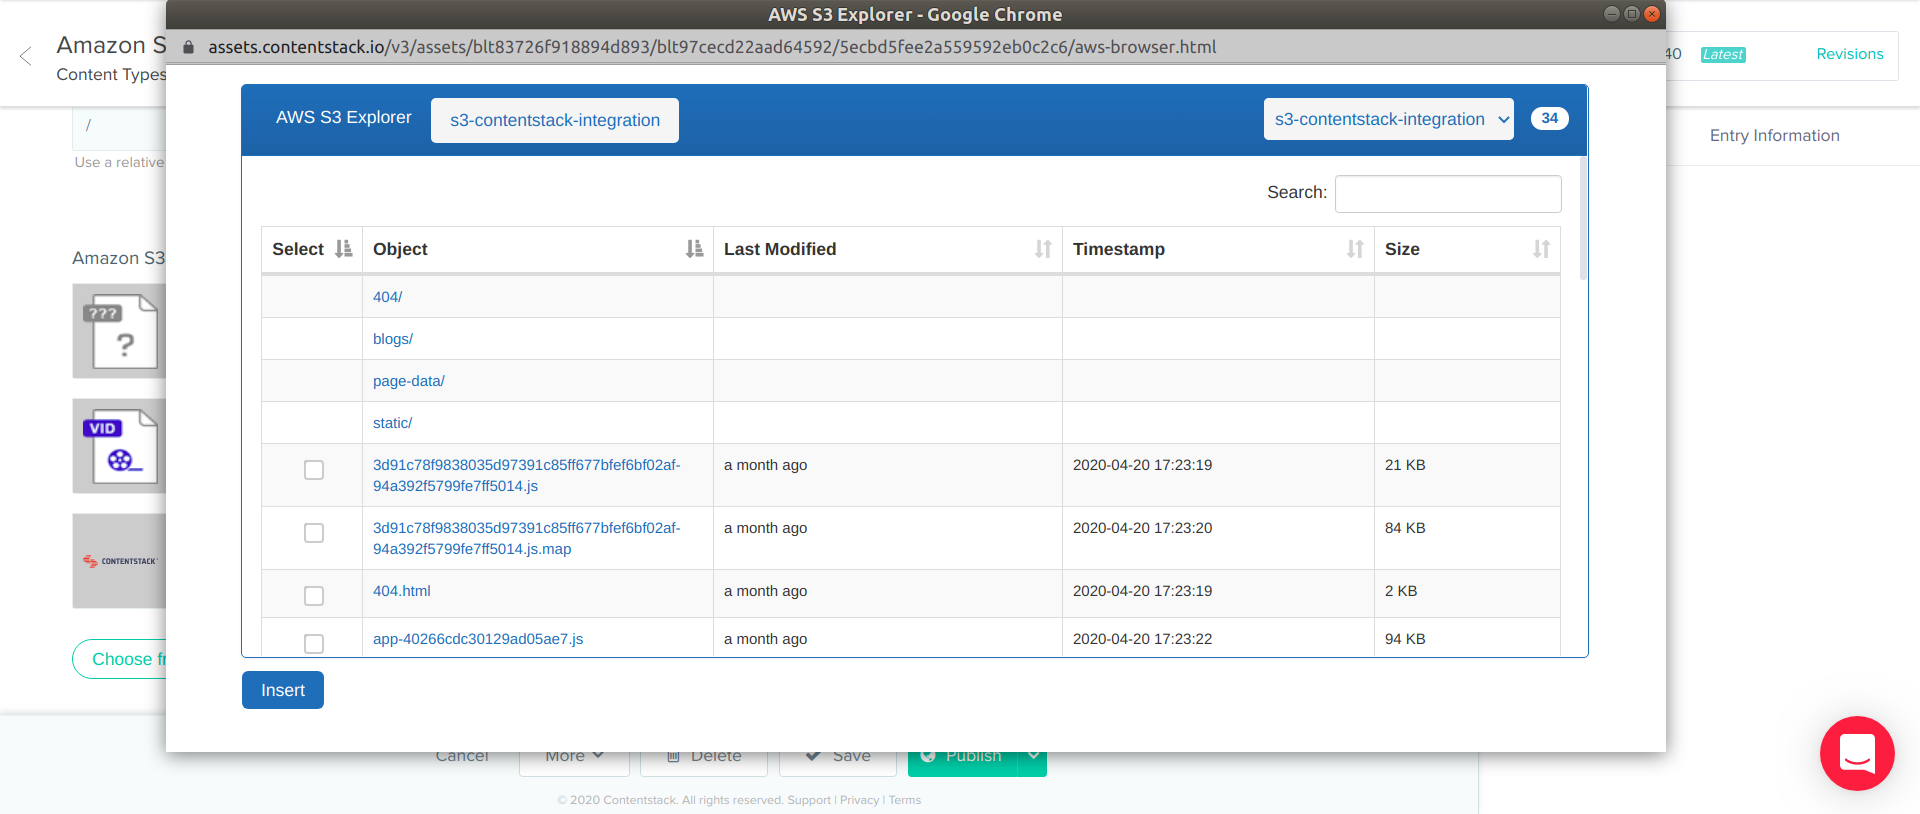Open app-40266cdc30129ad05ae7.js object link
This screenshot has height=814, width=1920.
pos(478,639)
